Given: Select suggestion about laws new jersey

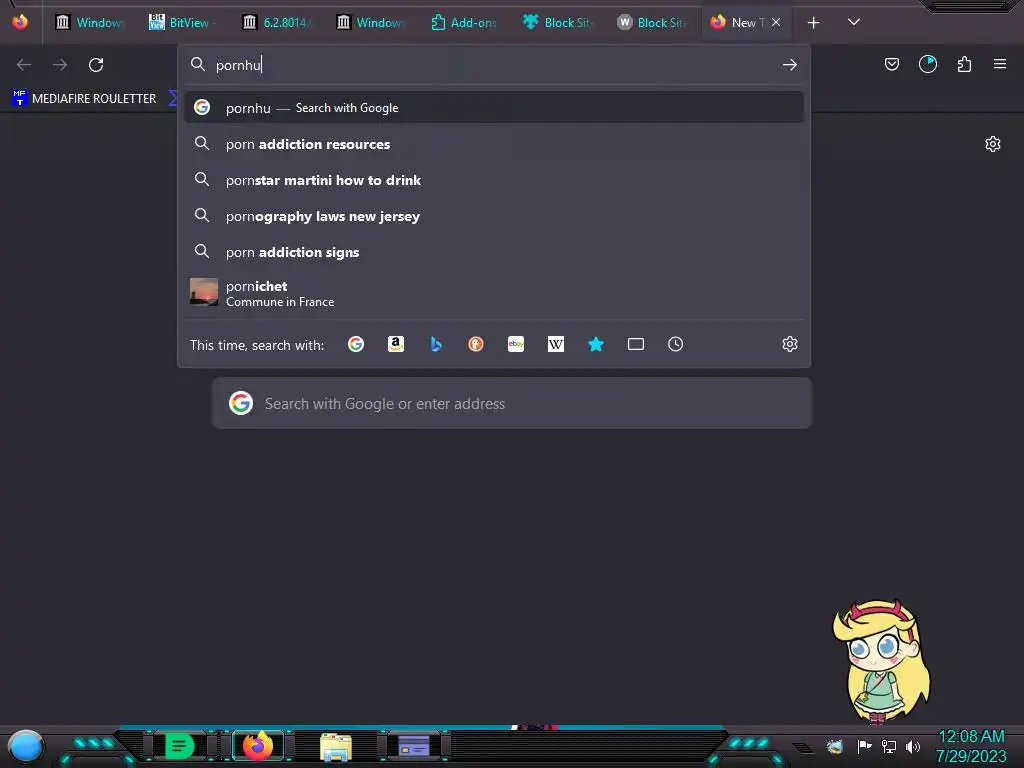Looking at the screenshot, I should click(494, 216).
